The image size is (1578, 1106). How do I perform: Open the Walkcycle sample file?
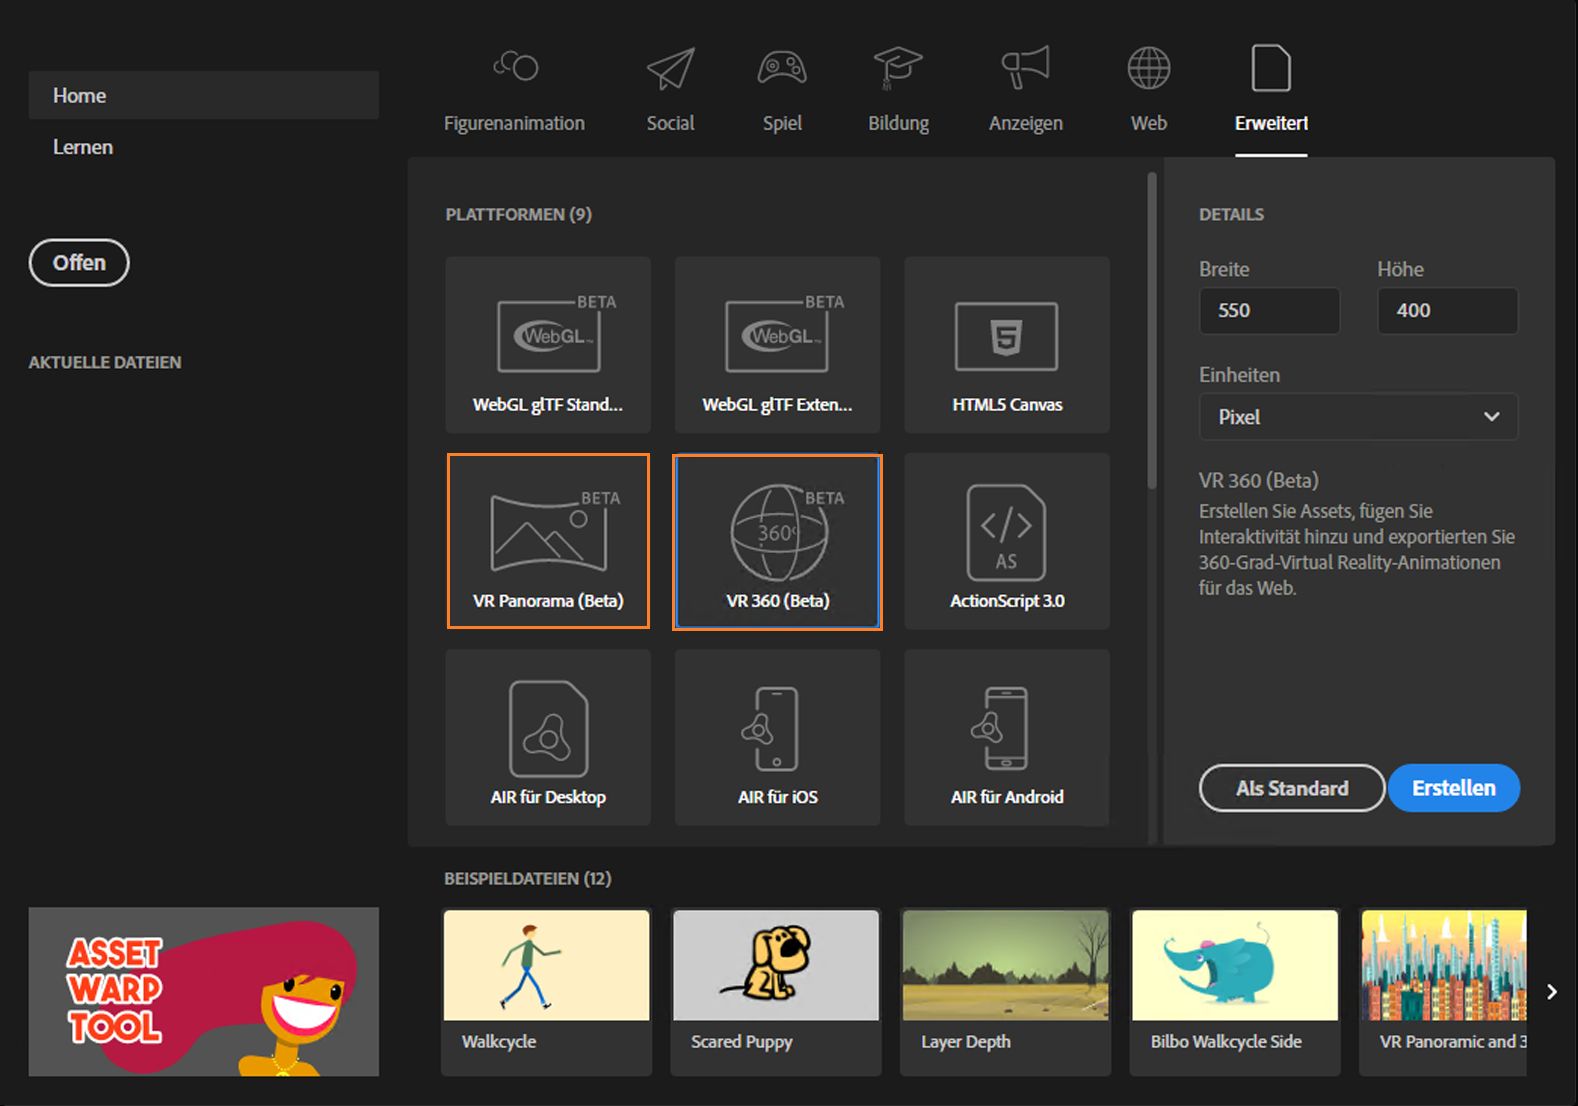click(x=546, y=992)
